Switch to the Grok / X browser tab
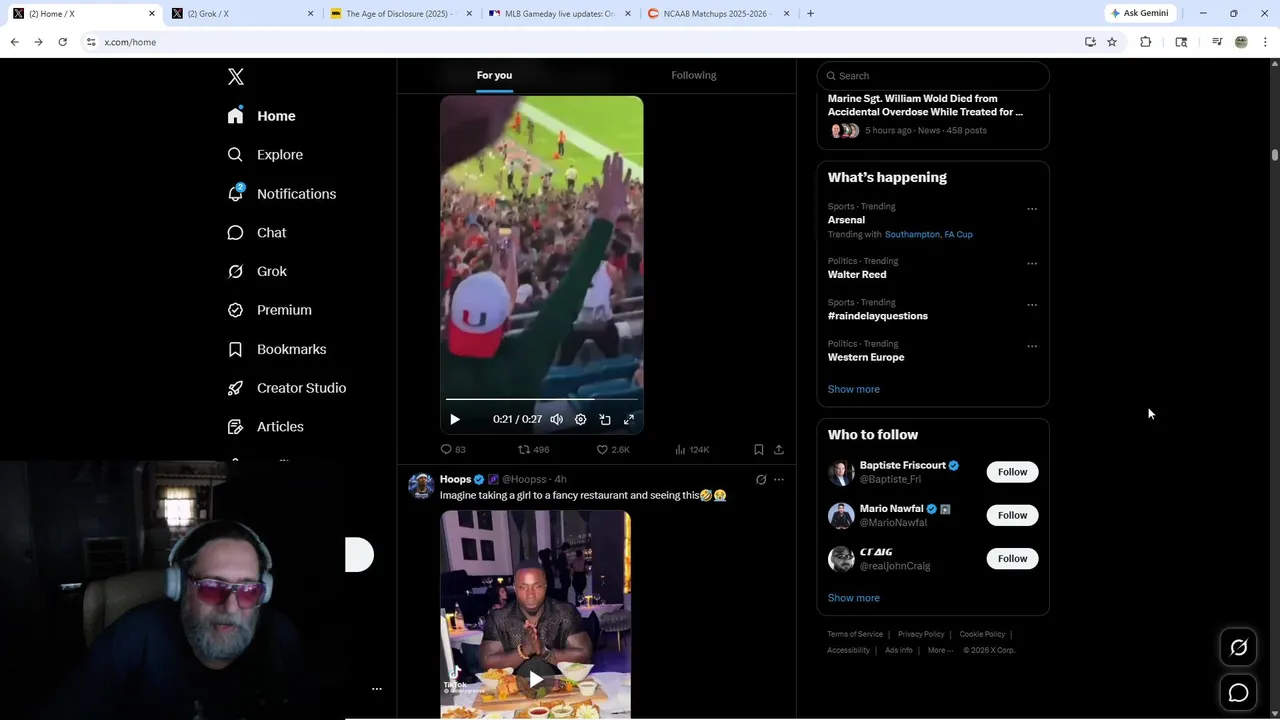The image size is (1280, 720). 241,14
